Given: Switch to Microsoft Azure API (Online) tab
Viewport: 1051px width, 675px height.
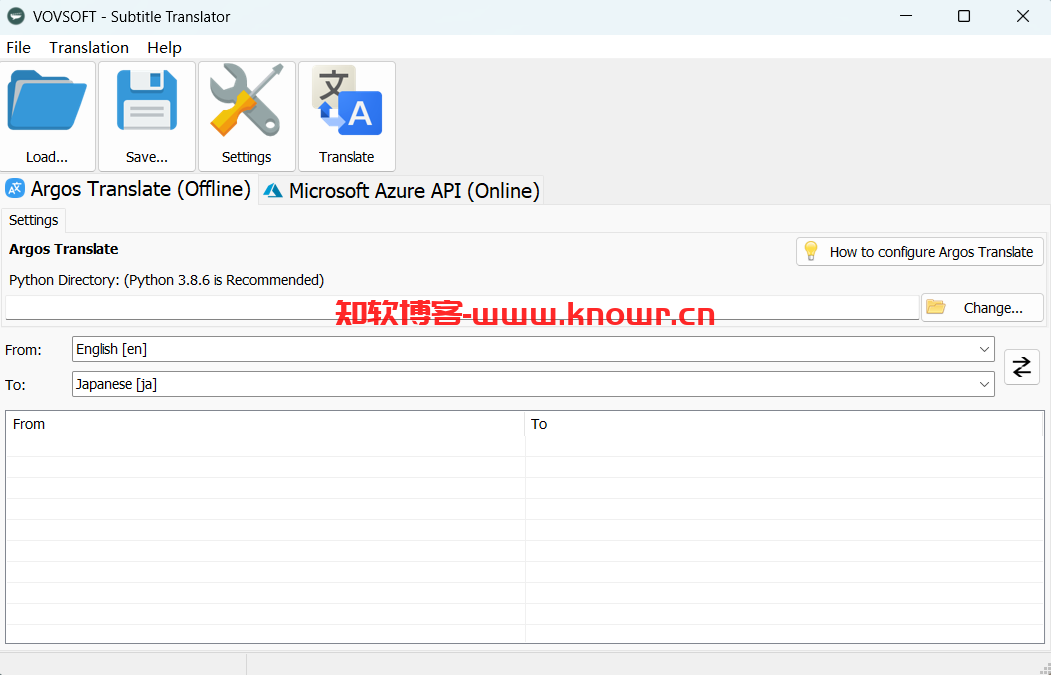Looking at the screenshot, I should pos(401,191).
